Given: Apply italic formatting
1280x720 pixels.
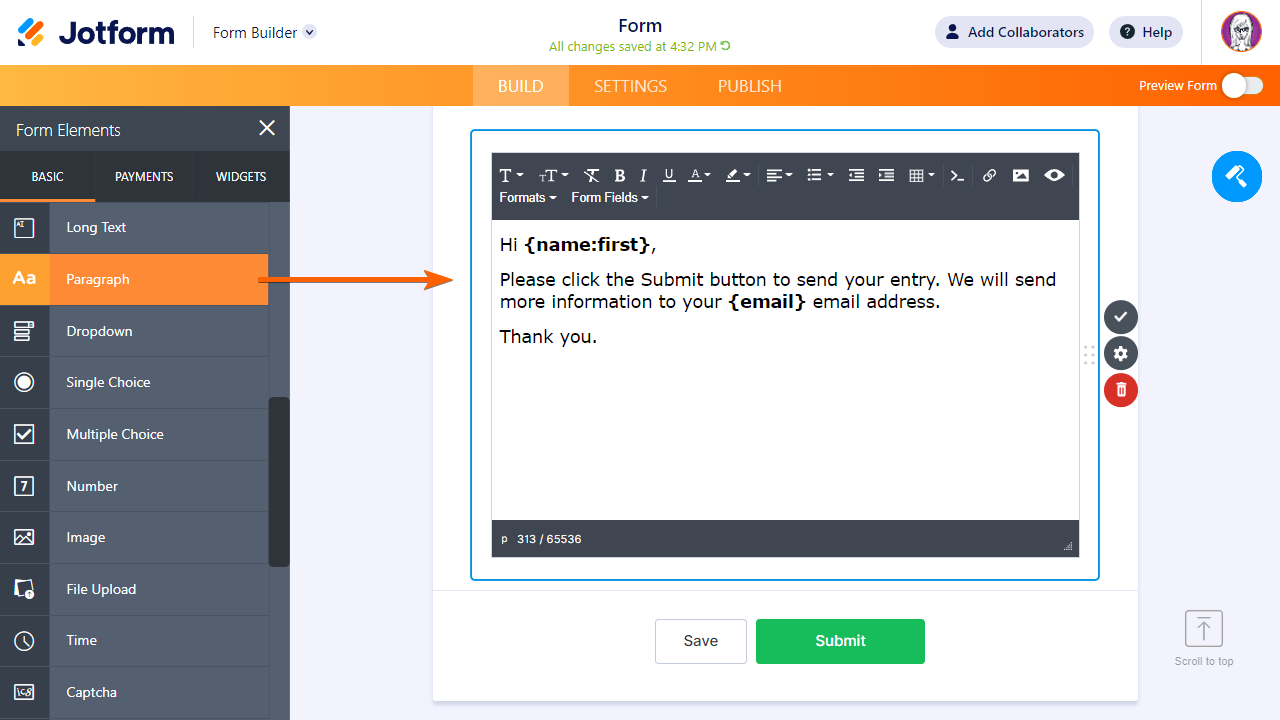Looking at the screenshot, I should pos(643,175).
